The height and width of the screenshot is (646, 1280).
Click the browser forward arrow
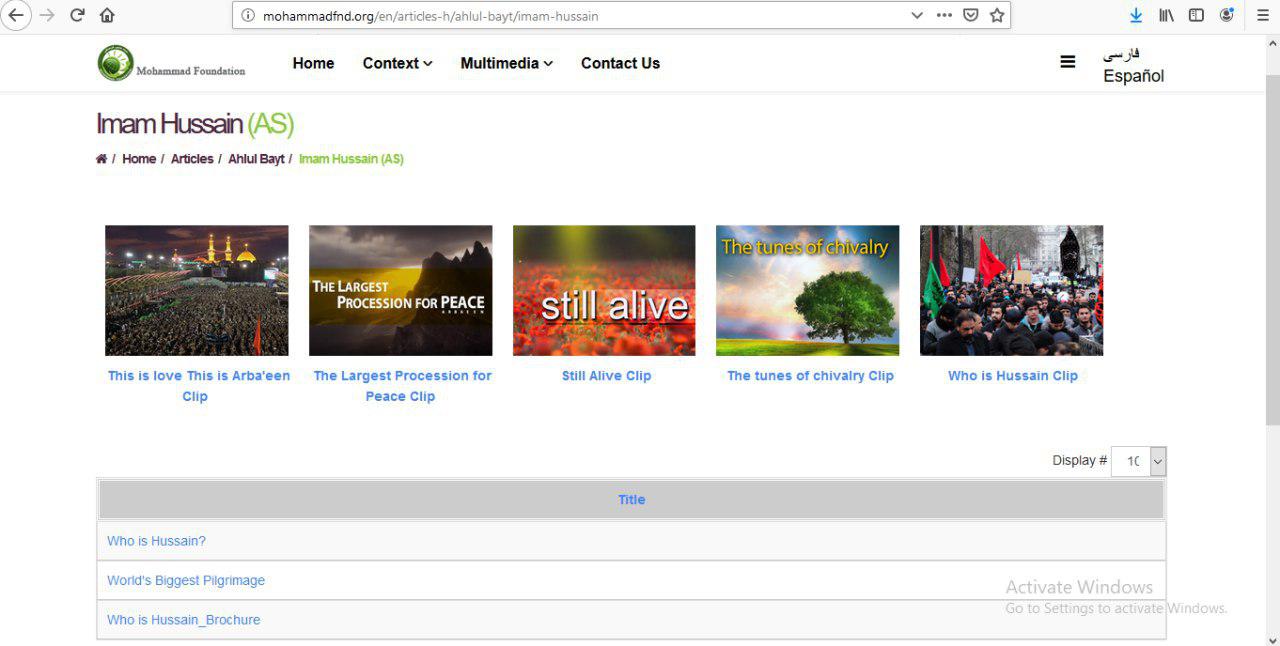(x=47, y=15)
